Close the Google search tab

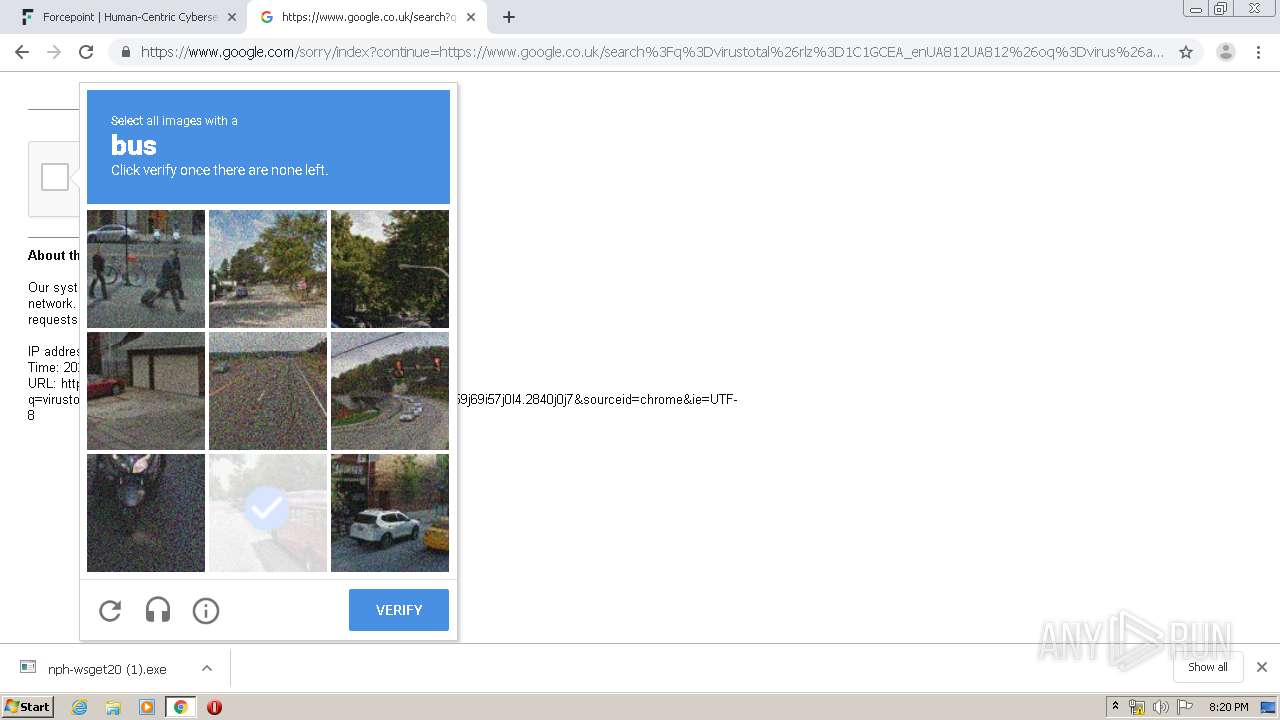point(471,17)
